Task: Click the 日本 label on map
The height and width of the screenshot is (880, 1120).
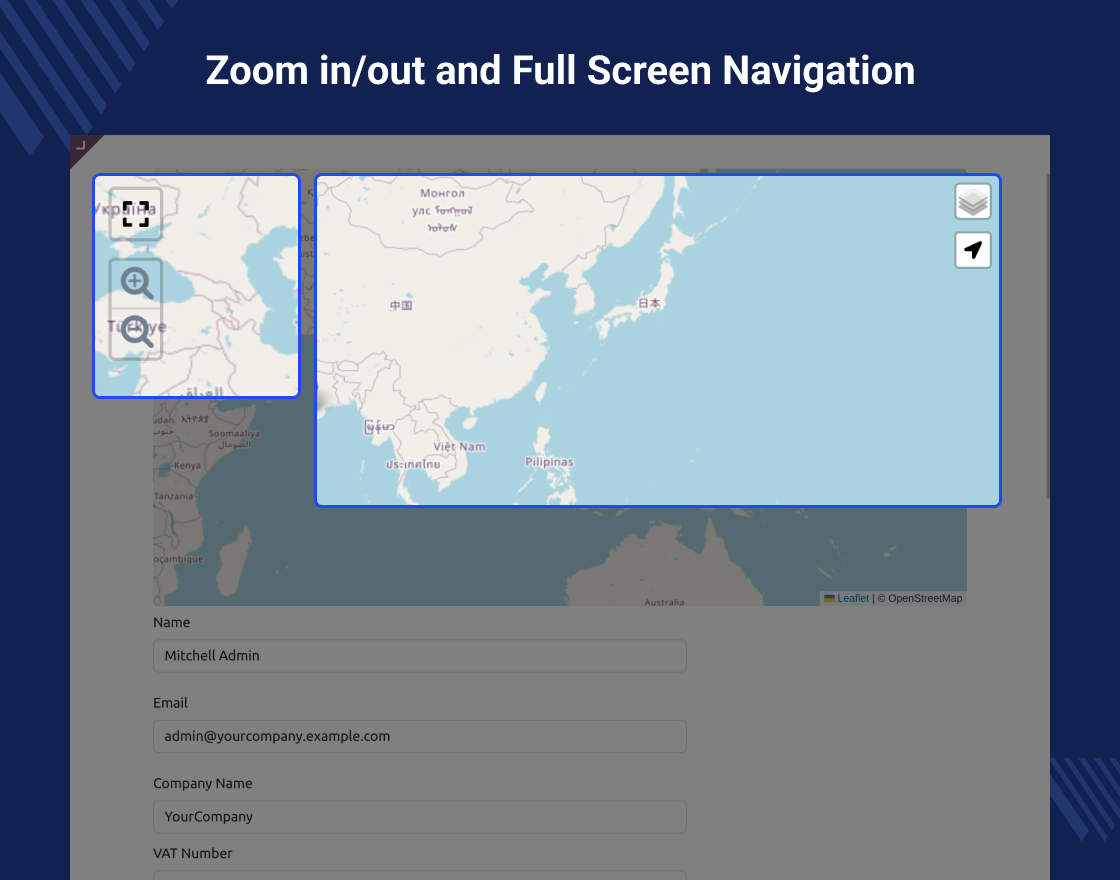Action: 649,303
